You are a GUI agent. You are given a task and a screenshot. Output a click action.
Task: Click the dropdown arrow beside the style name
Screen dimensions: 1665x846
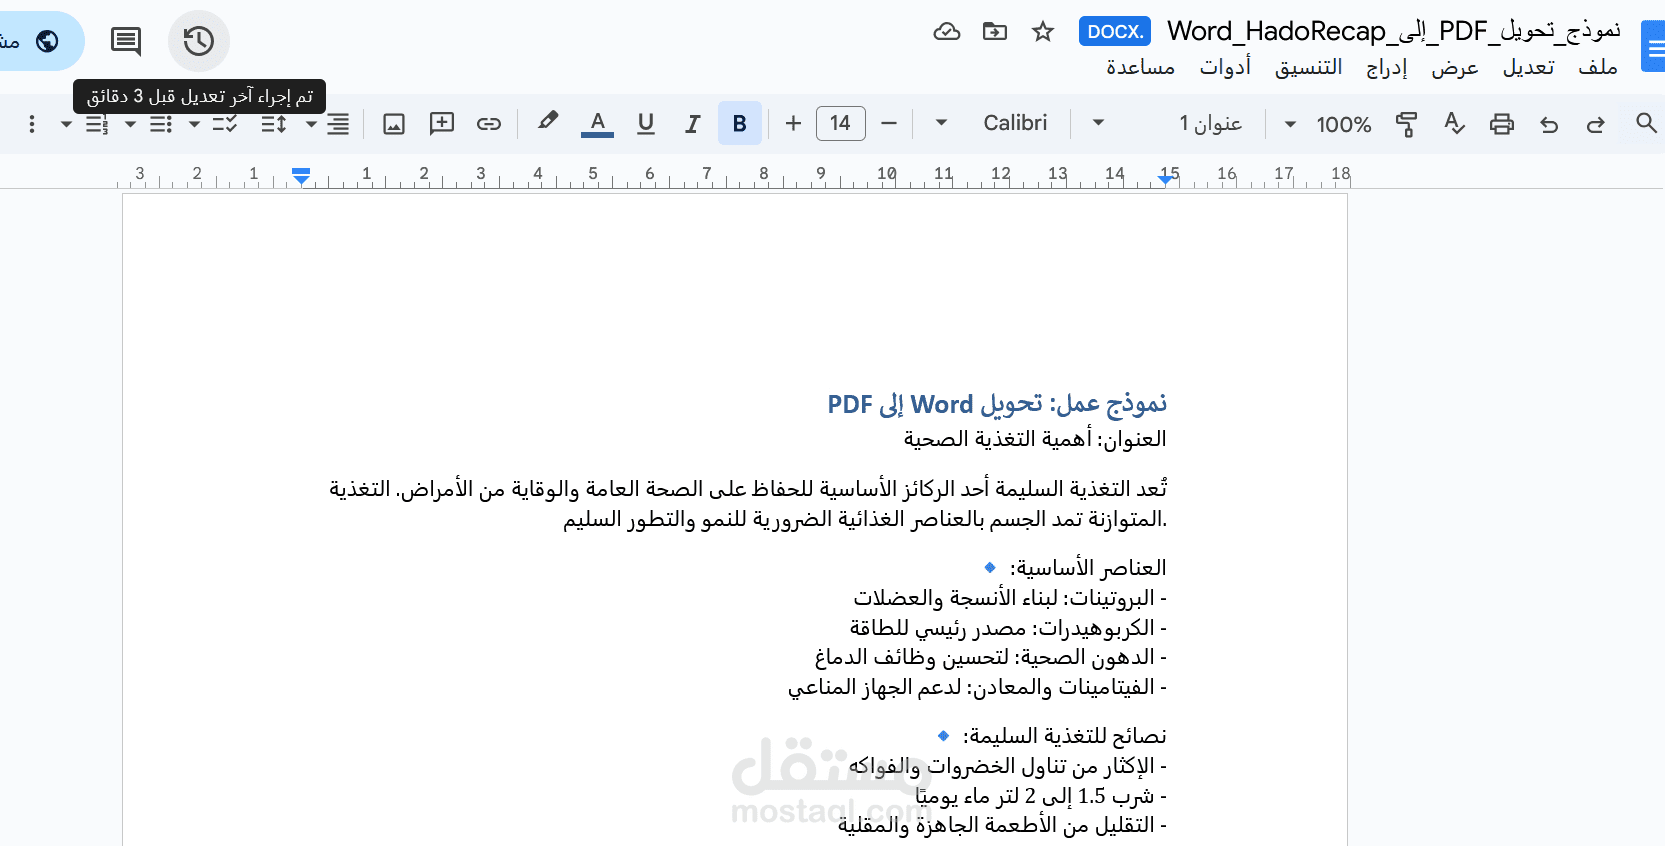coord(1098,123)
